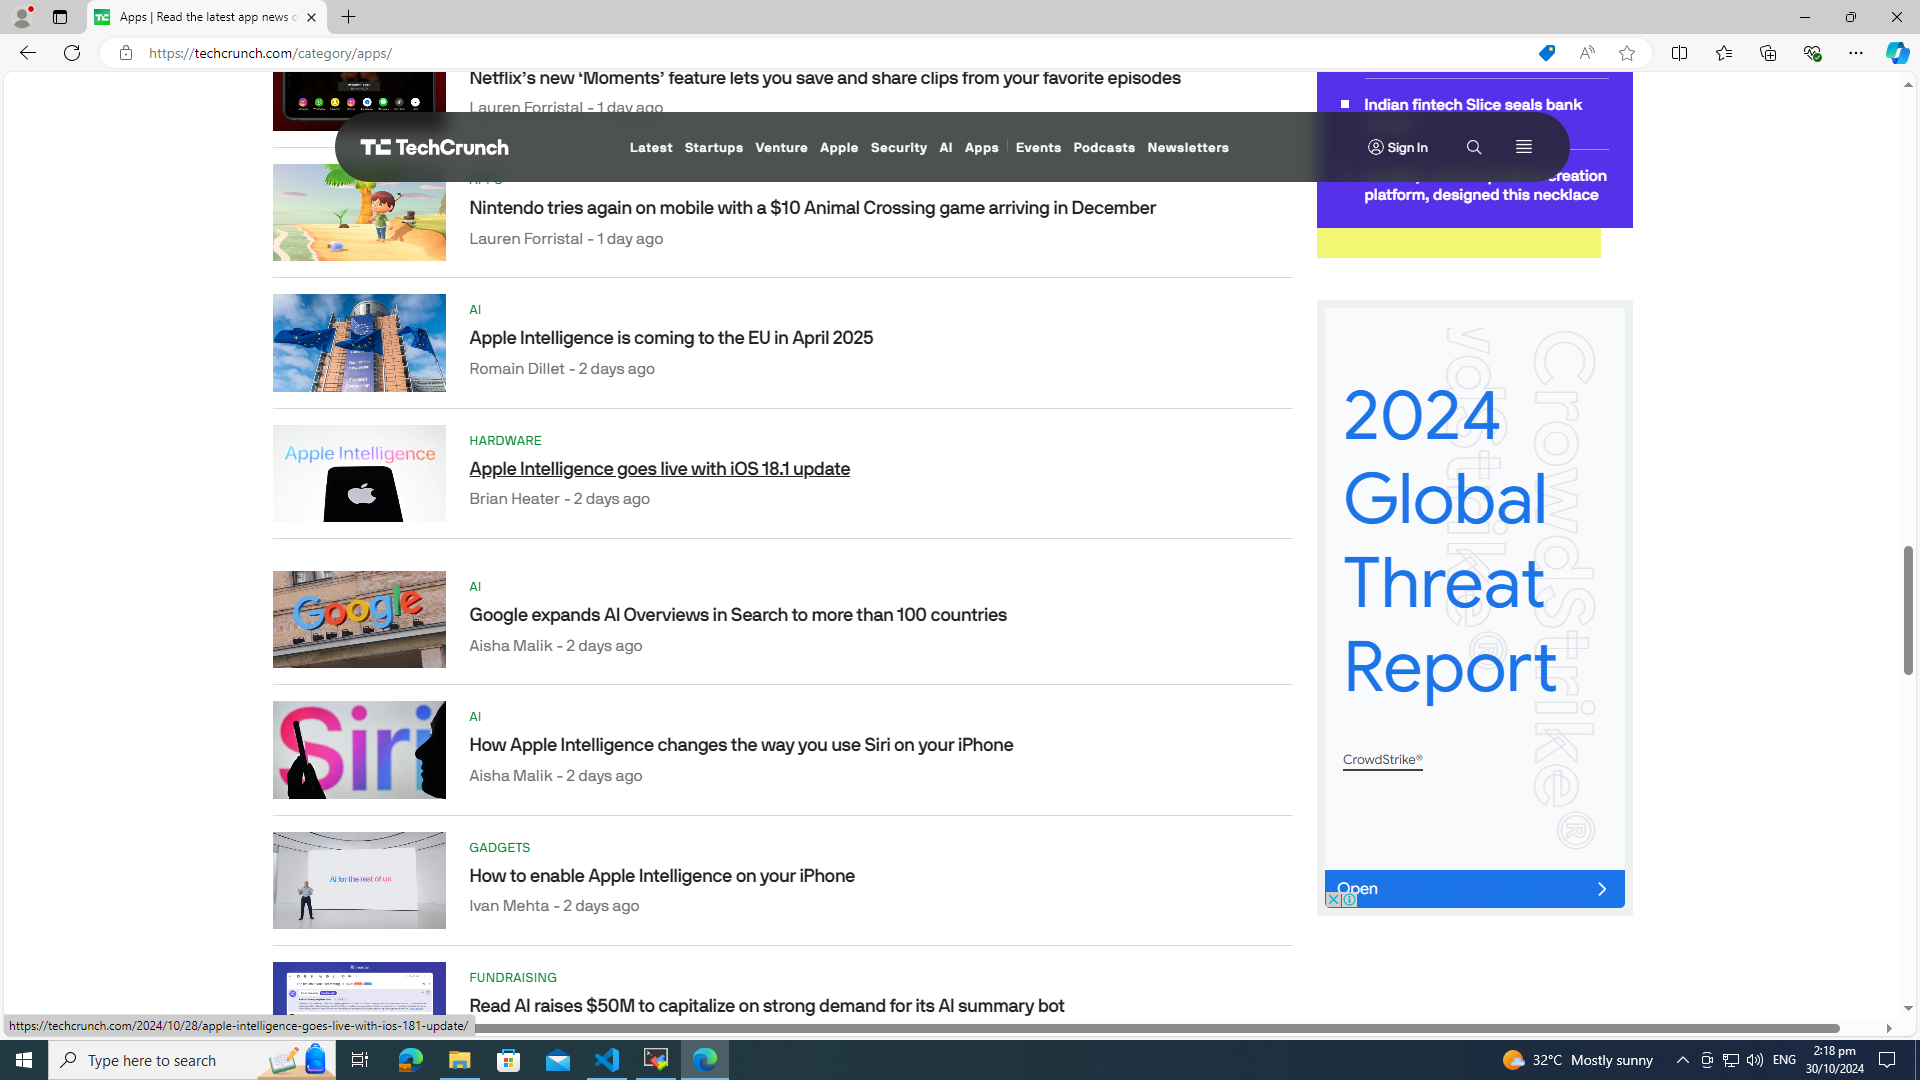Click the TechCrunch logo
This screenshot has height=1080, width=1920.
434,147
